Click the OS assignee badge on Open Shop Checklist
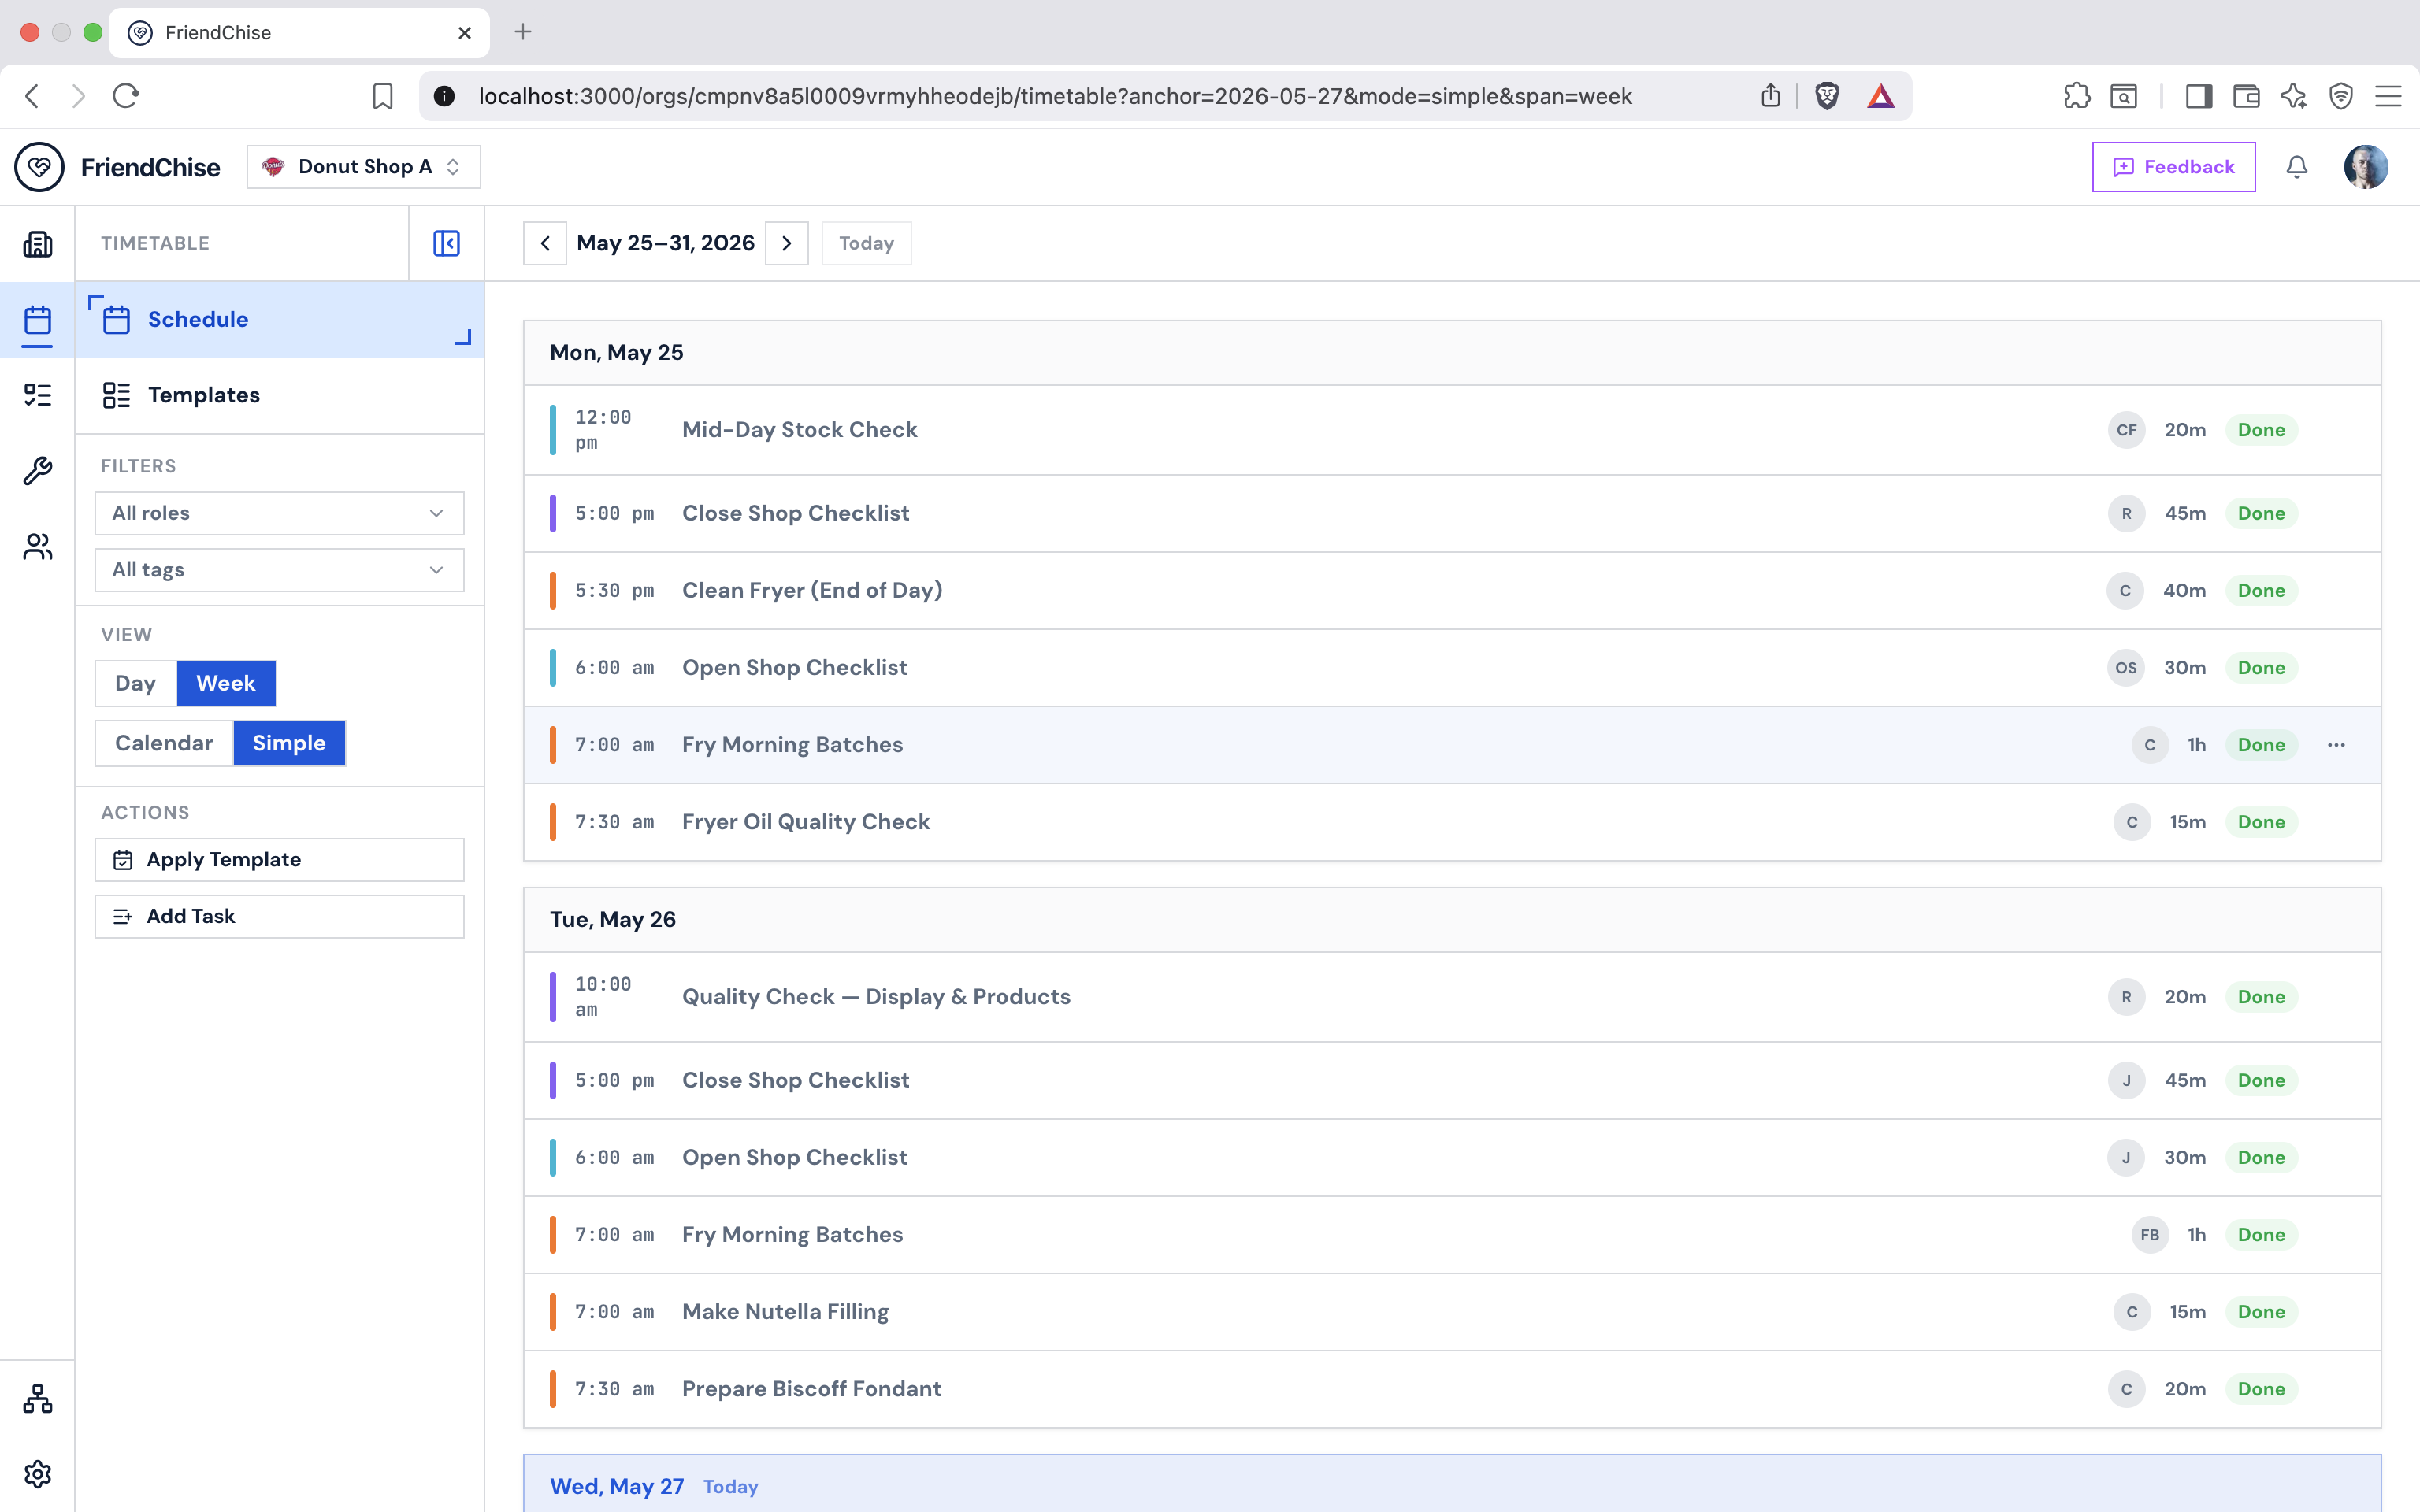This screenshot has height=1512, width=2420. tap(2126, 668)
